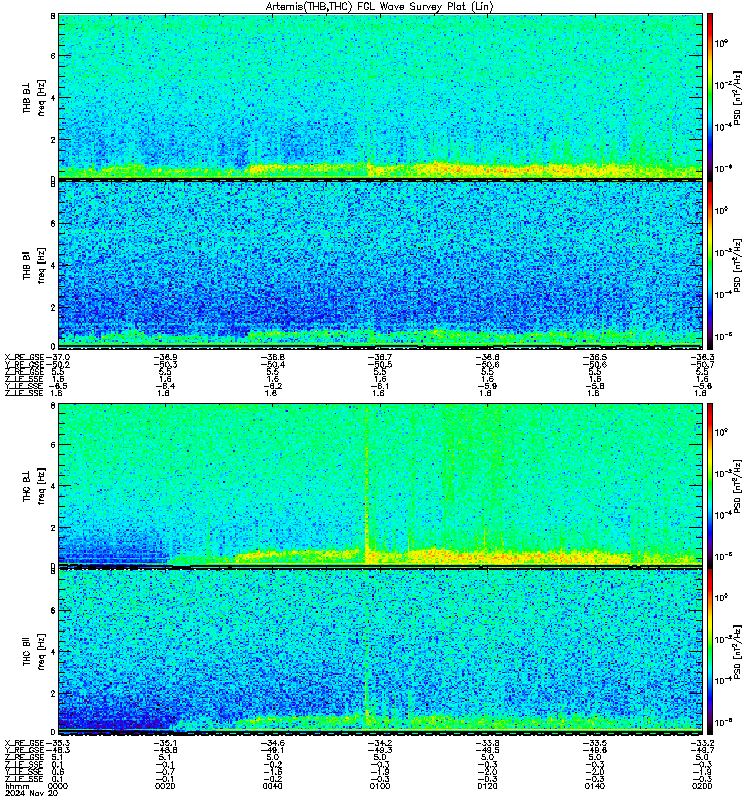Click the color bar beside THC B⊥ panel
This screenshot has width=750, height=800.
[710, 485]
